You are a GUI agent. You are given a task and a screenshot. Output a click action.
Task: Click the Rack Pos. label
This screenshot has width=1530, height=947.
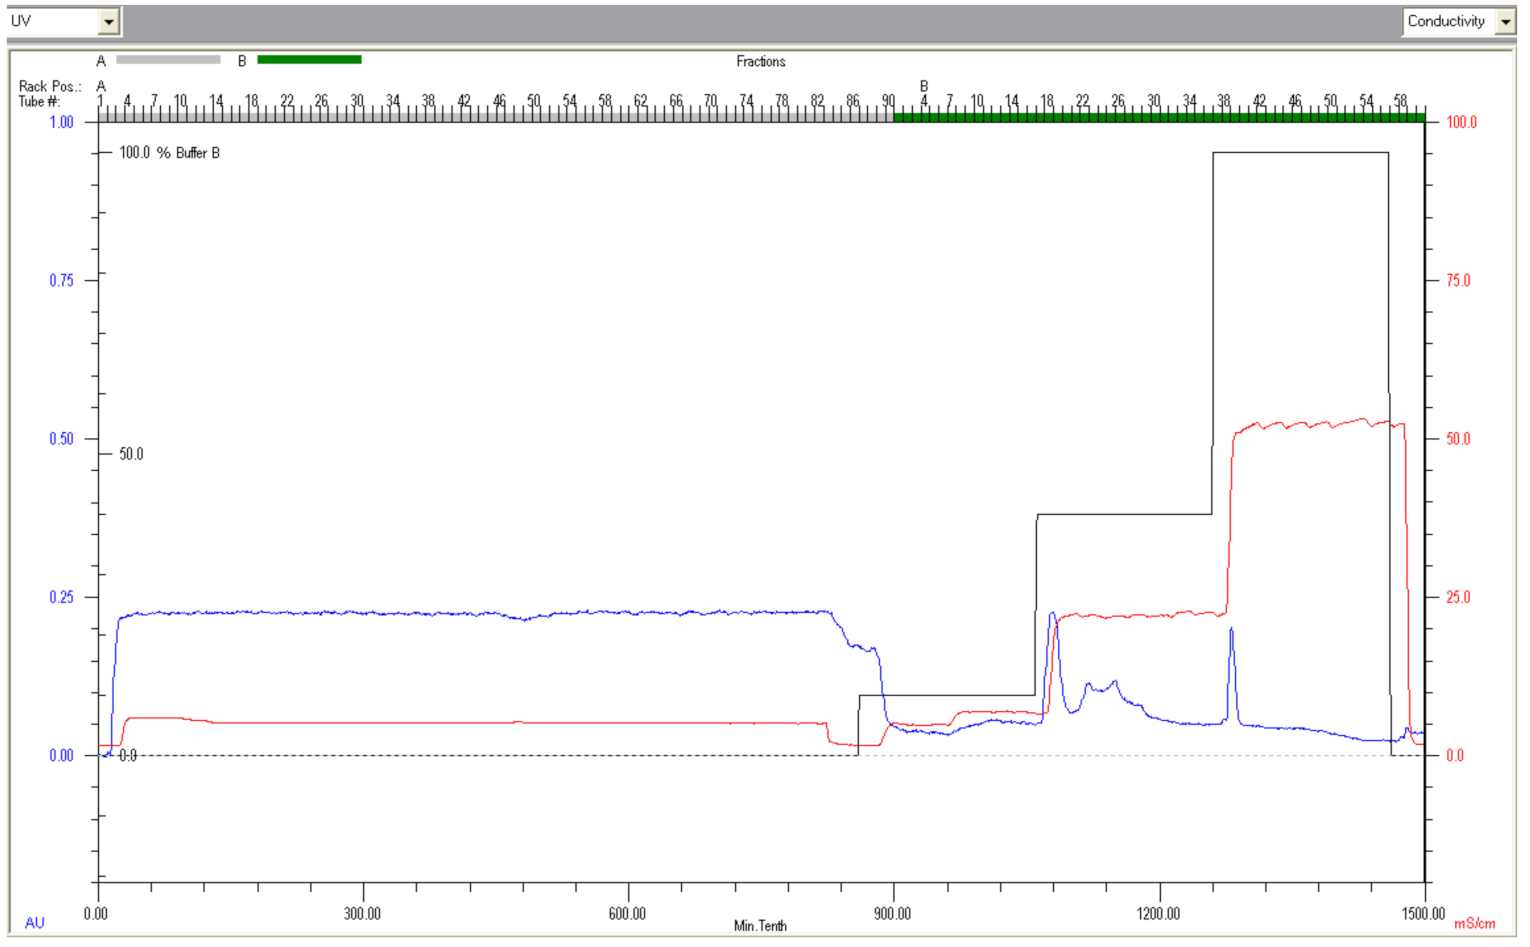coord(49,87)
